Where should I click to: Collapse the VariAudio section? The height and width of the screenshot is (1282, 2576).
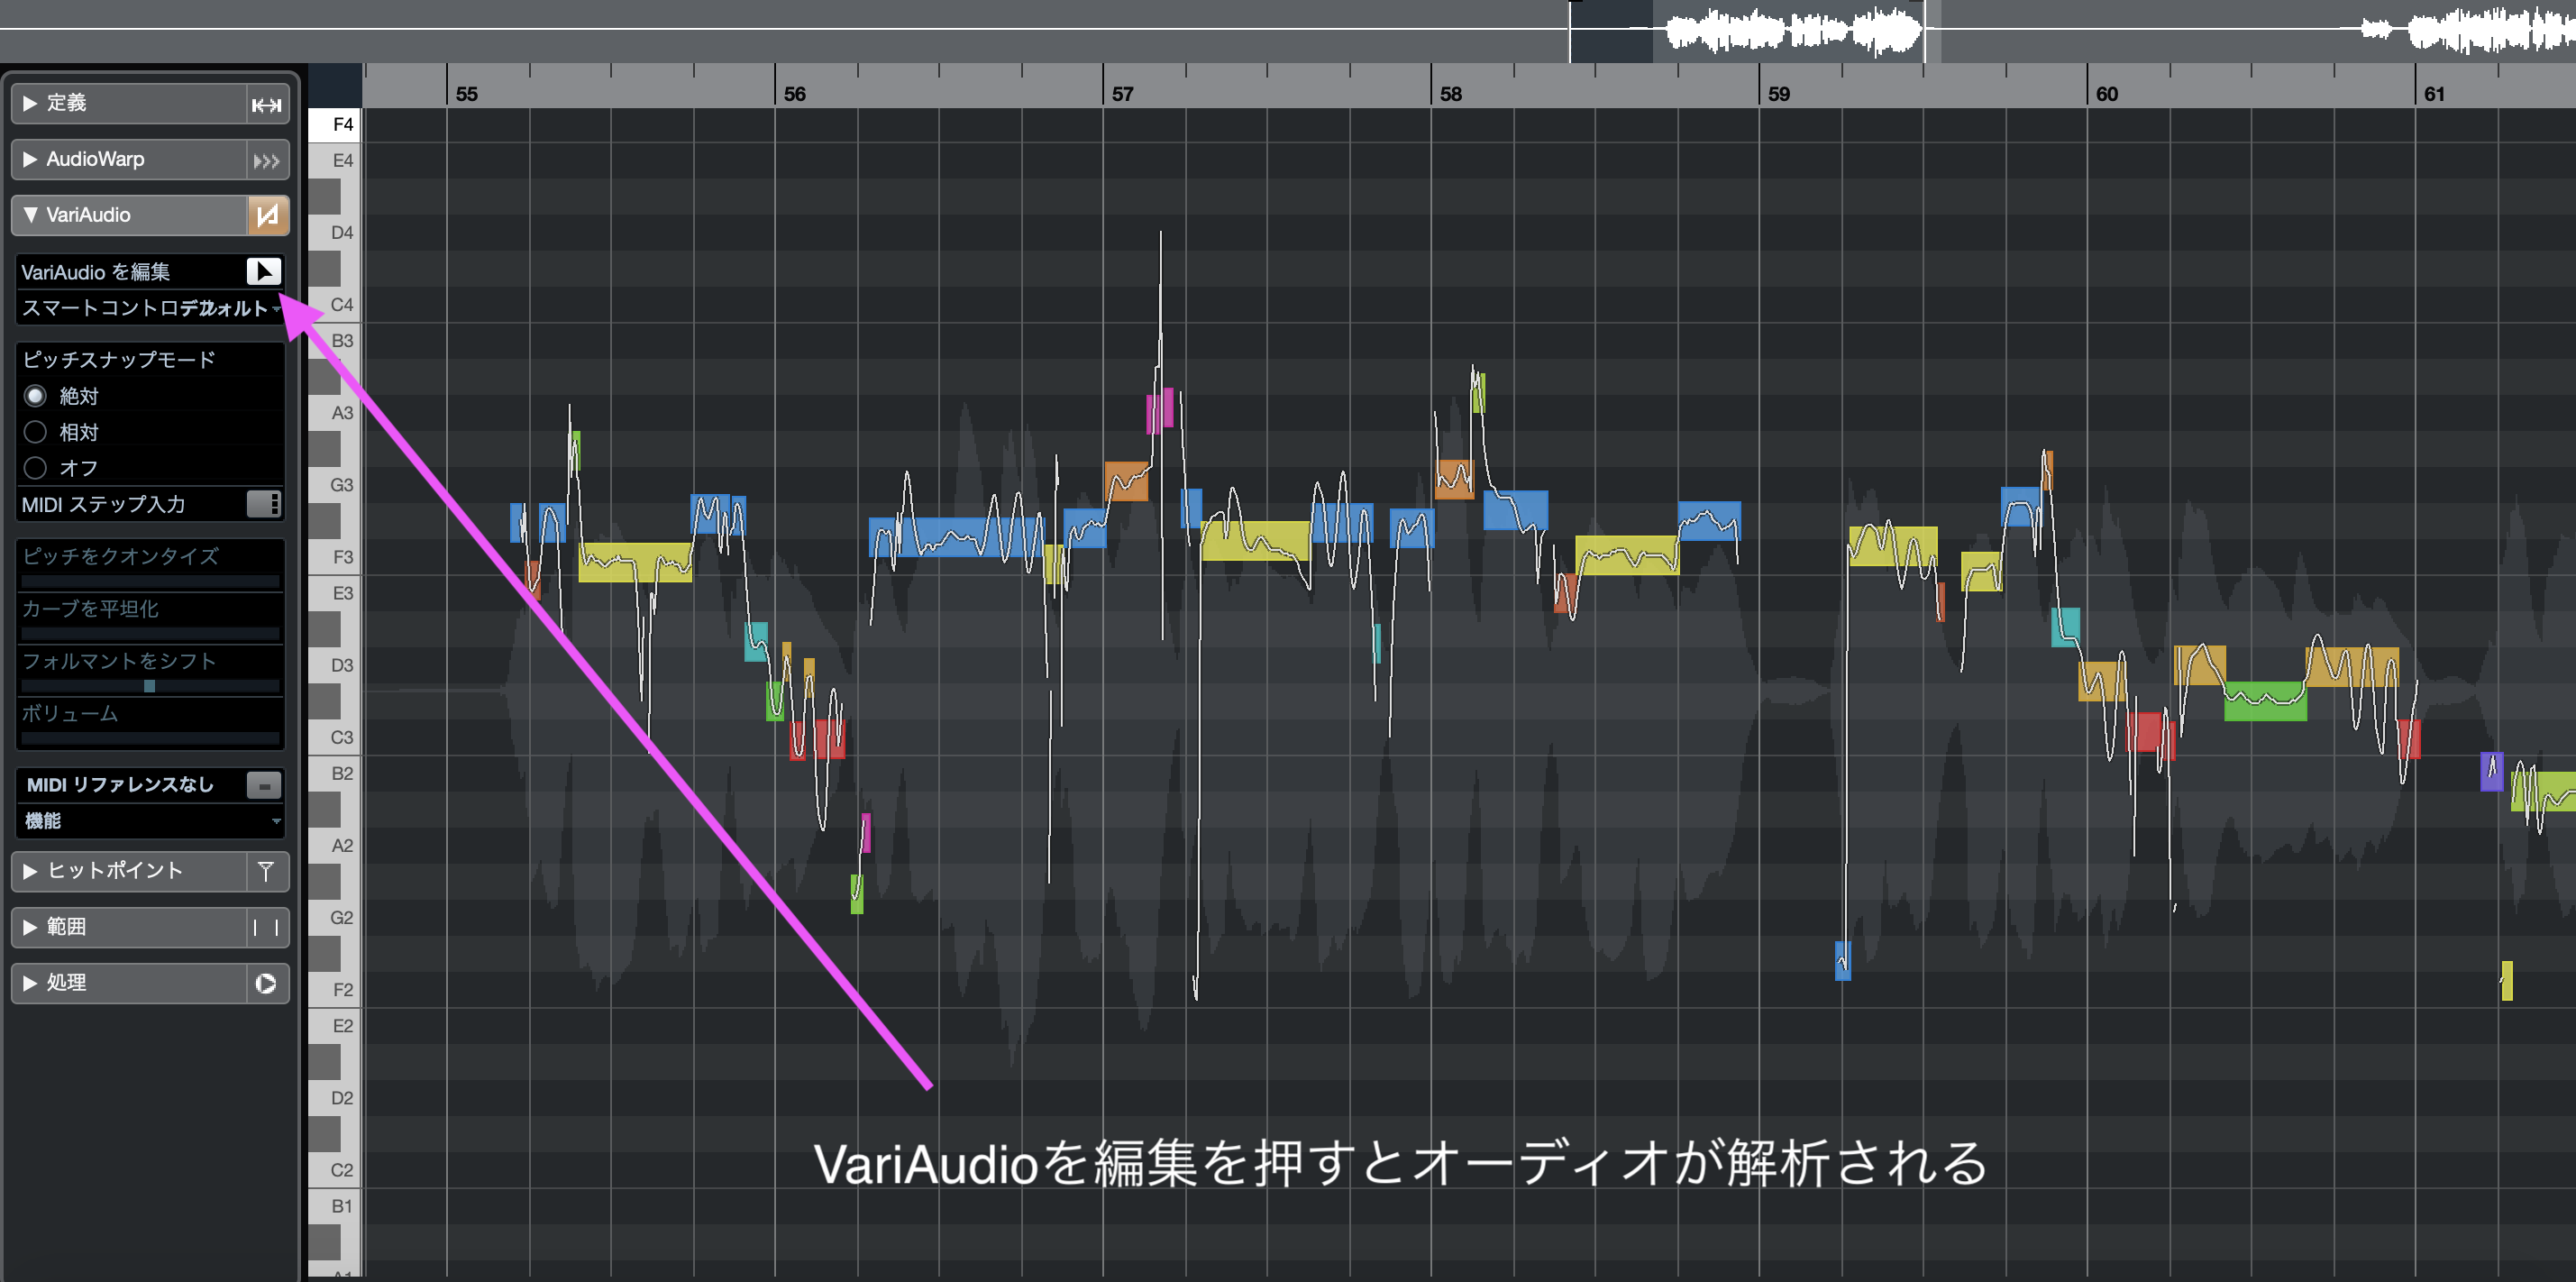click(31, 215)
